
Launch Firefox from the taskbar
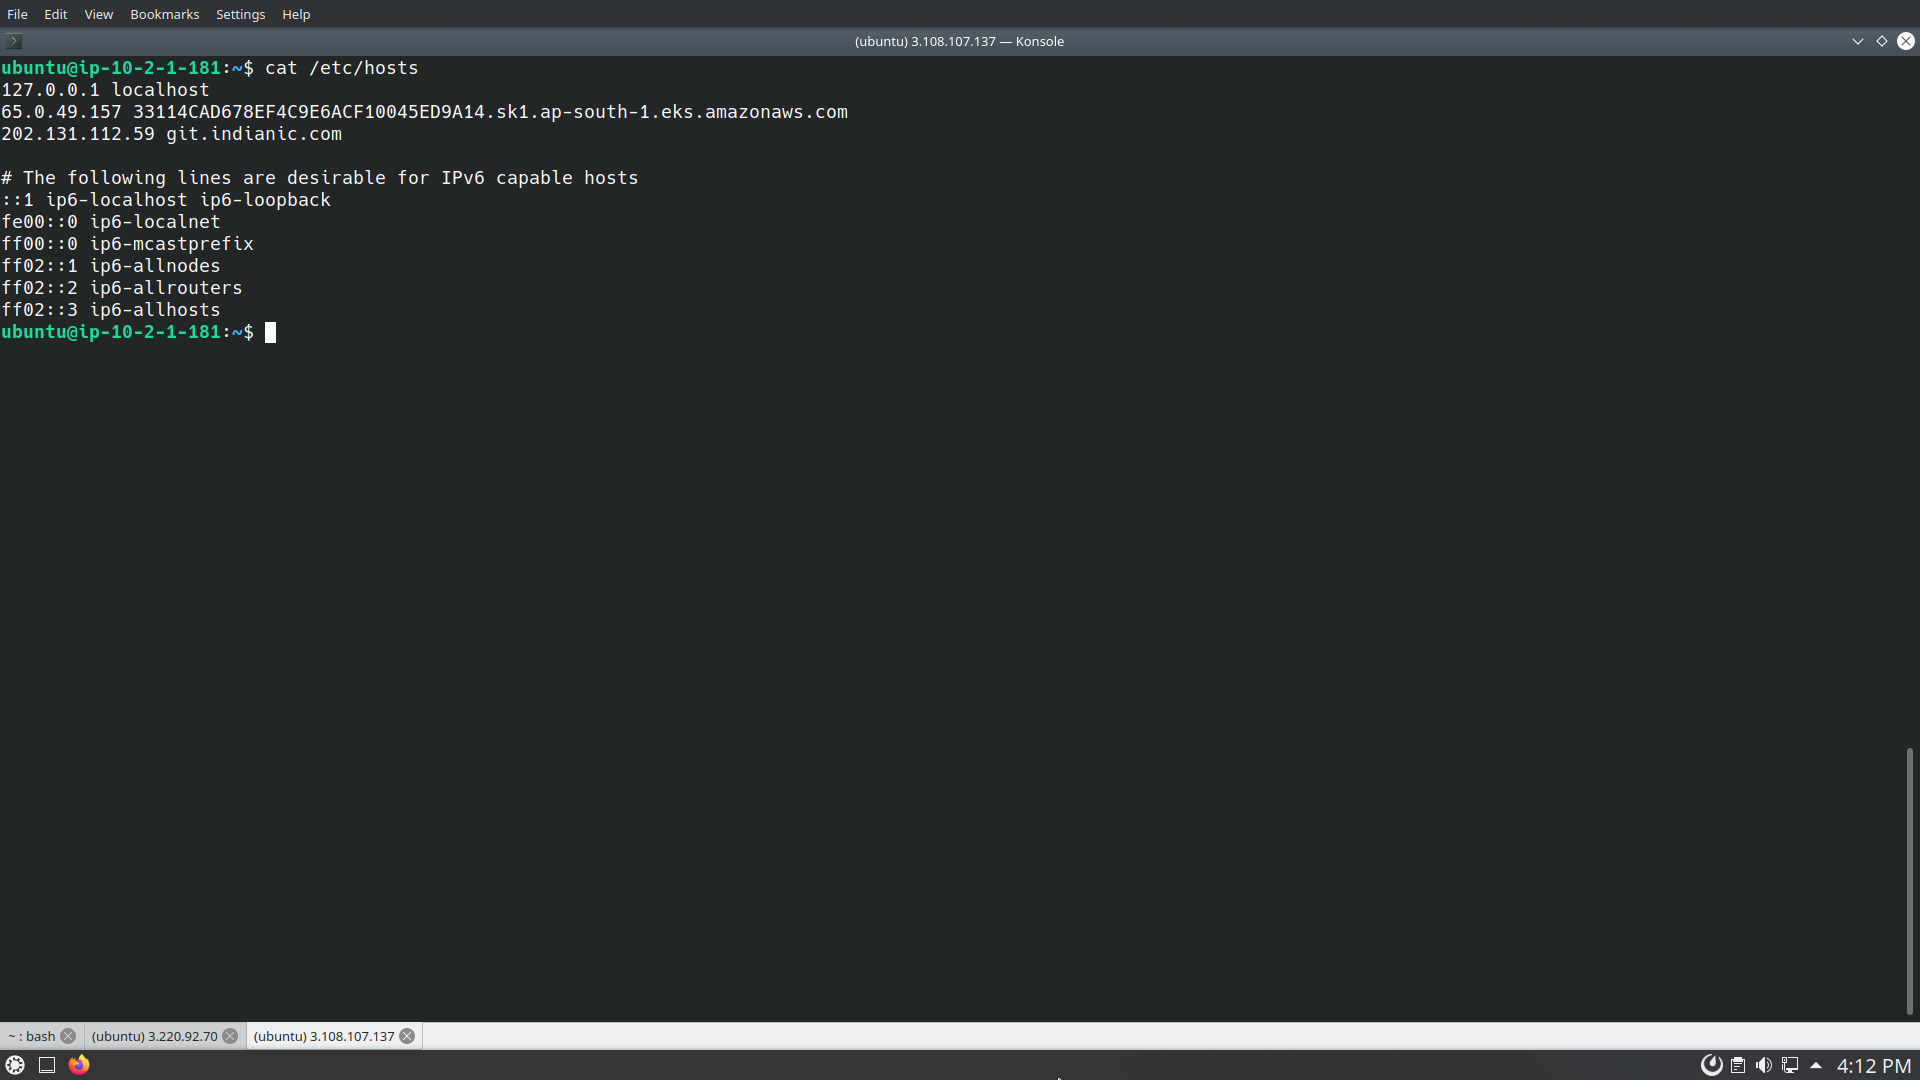[79, 1064]
